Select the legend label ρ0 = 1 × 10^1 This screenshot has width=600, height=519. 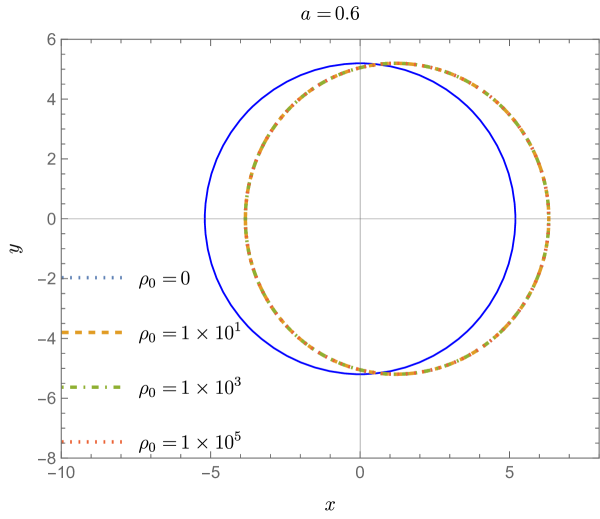(x=189, y=333)
